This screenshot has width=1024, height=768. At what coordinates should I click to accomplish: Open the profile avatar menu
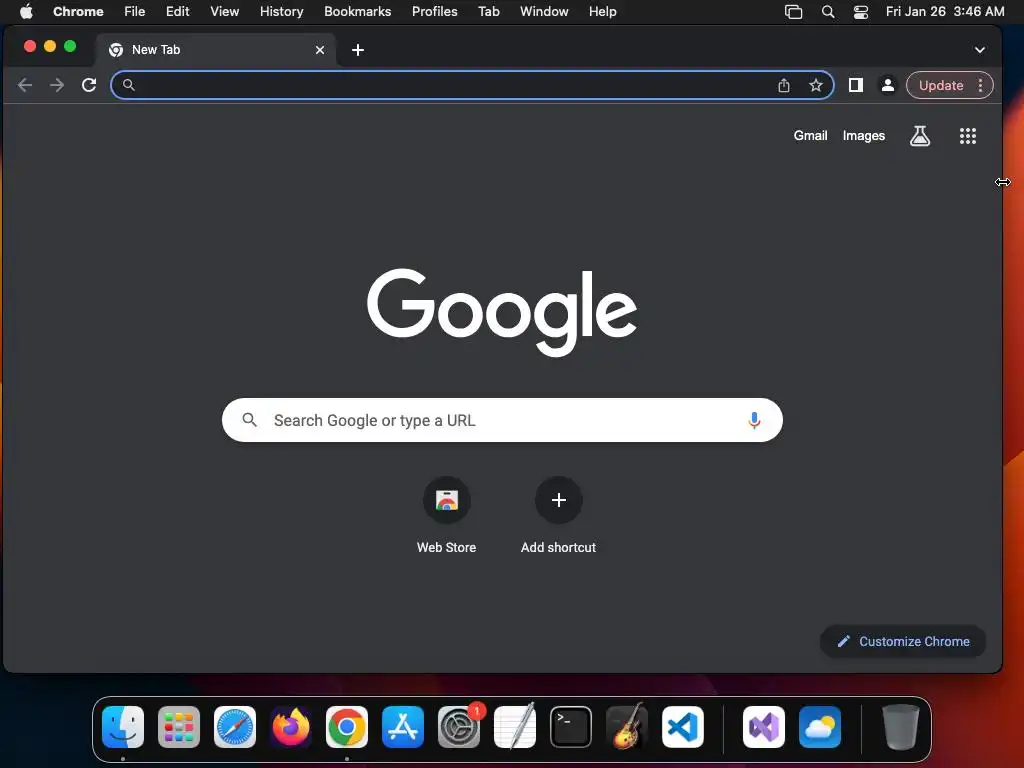click(888, 85)
